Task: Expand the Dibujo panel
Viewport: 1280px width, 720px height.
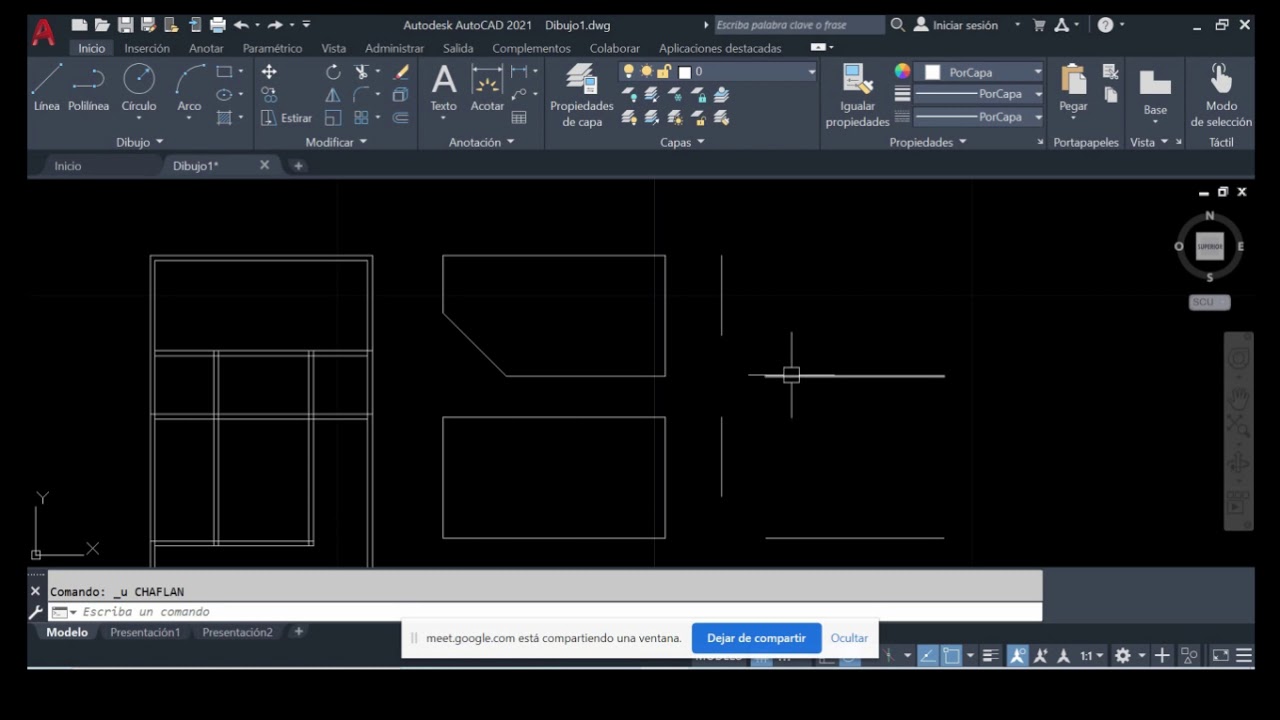Action: click(x=139, y=142)
